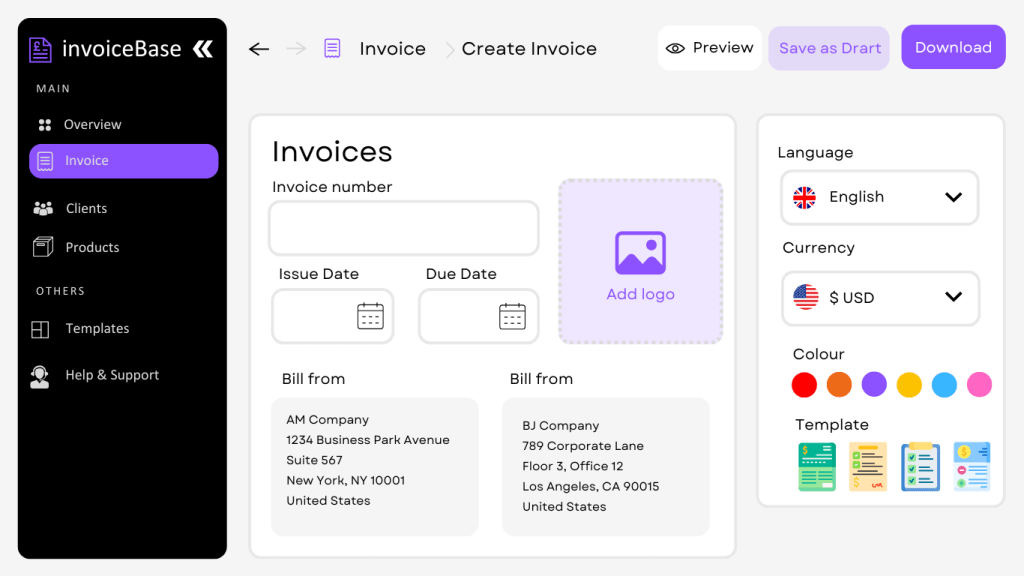
Task: Click the Help & Support headset icon
Action: coord(40,377)
